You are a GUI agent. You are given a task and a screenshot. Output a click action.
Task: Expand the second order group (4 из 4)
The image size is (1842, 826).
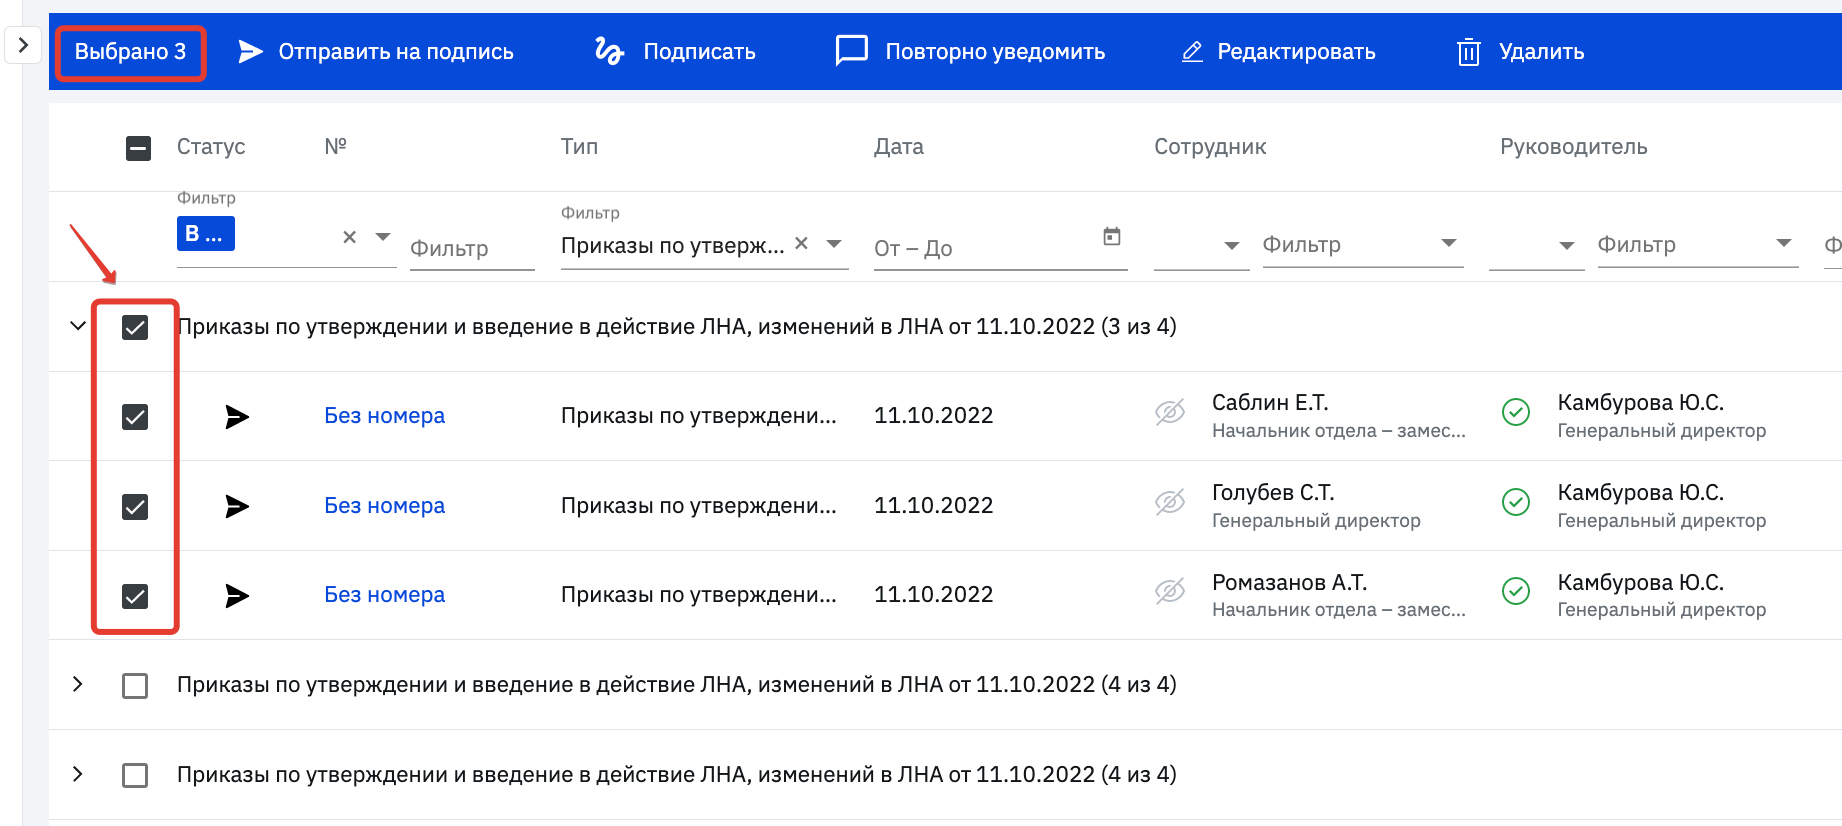(x=77, y=684)
